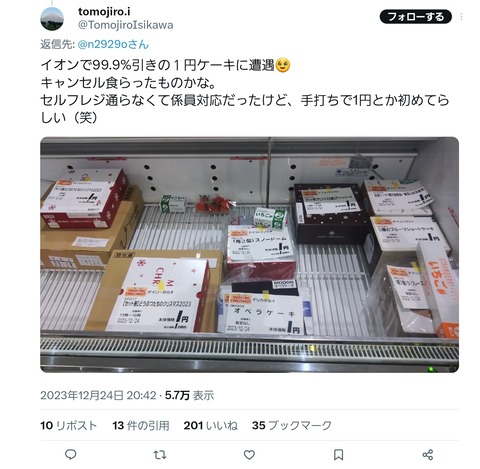Open tomojiro.i profile avatar

click(52, 19)
